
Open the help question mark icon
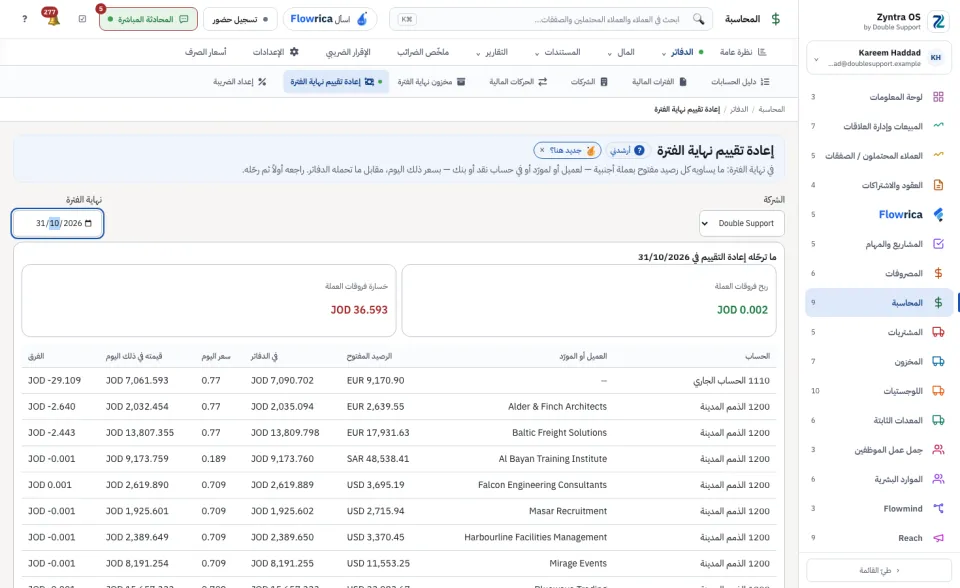pyautogui.click(x=24, y=19)
